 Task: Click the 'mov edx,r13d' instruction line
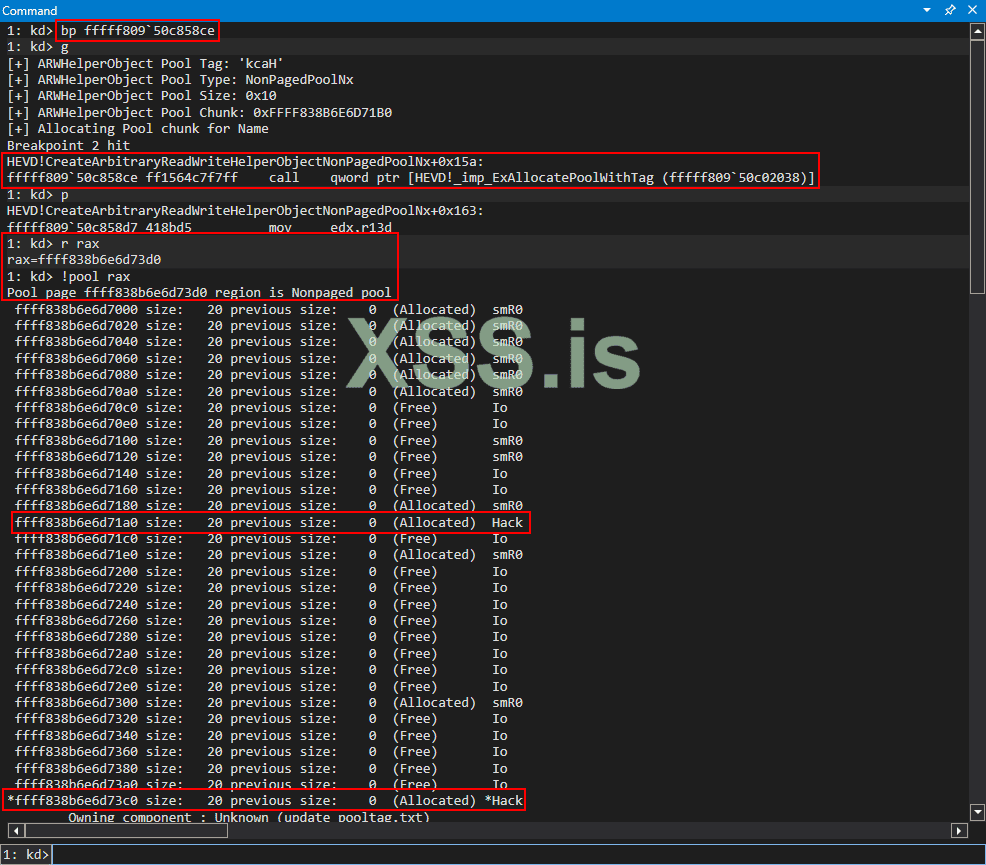point(199,228)
